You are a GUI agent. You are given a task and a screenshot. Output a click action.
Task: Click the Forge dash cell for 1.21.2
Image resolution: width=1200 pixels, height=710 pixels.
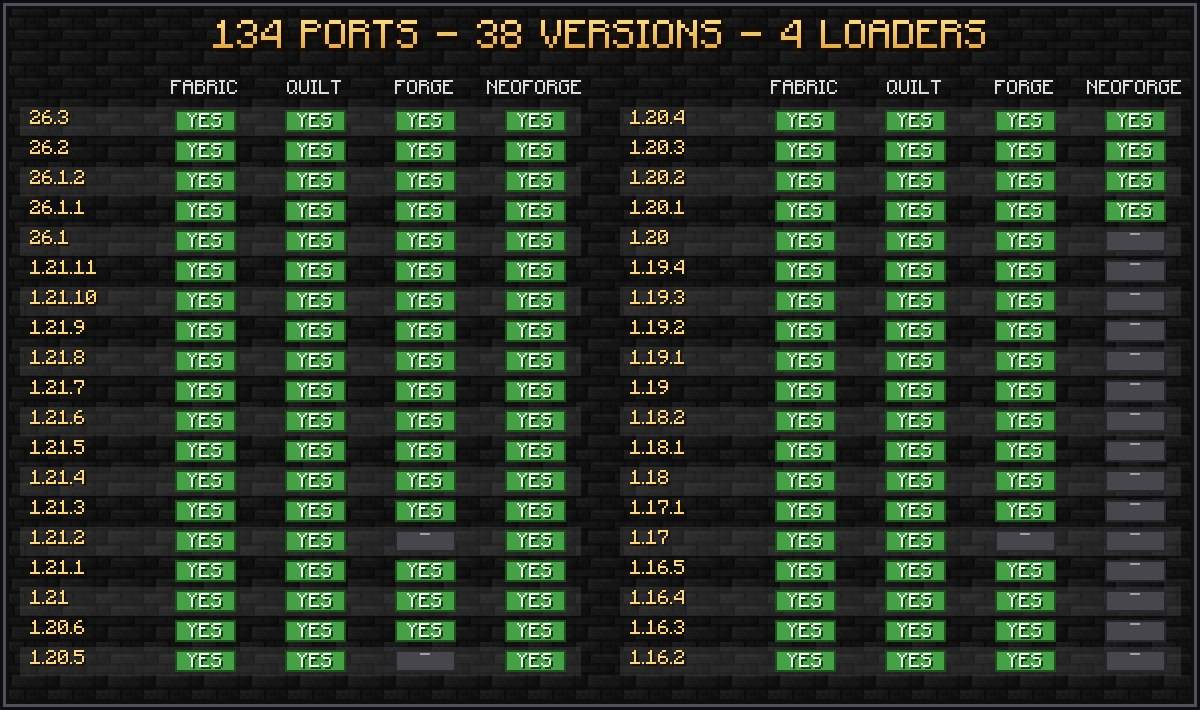tap(425, 541)
